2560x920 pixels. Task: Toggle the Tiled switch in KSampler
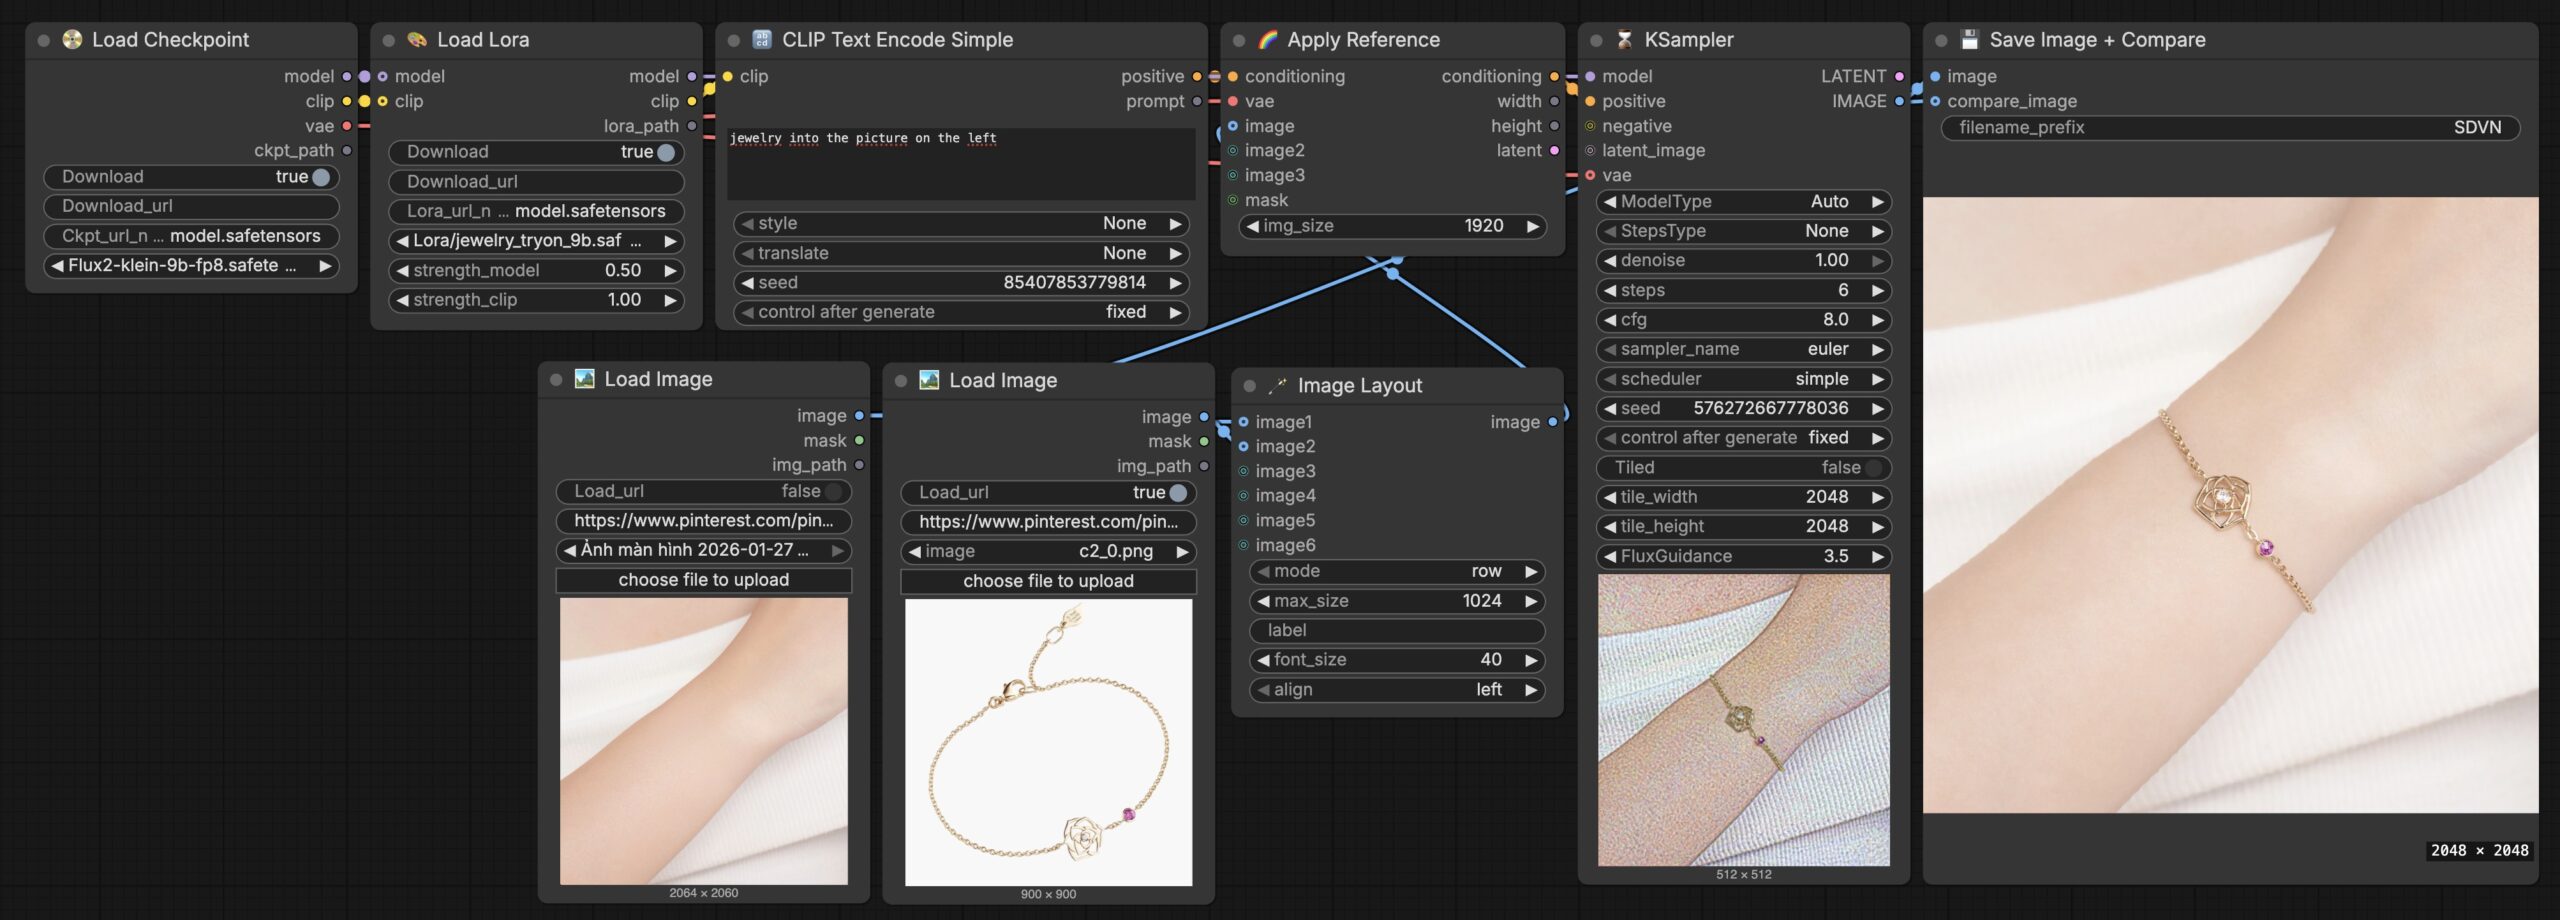[1872, 468]
